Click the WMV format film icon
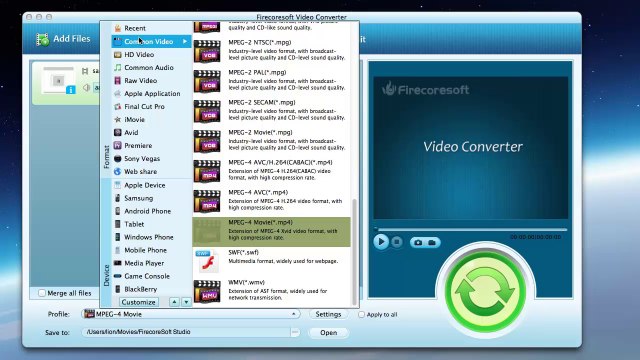The width and height of the screenshot is (640, 360). [207, 291]
